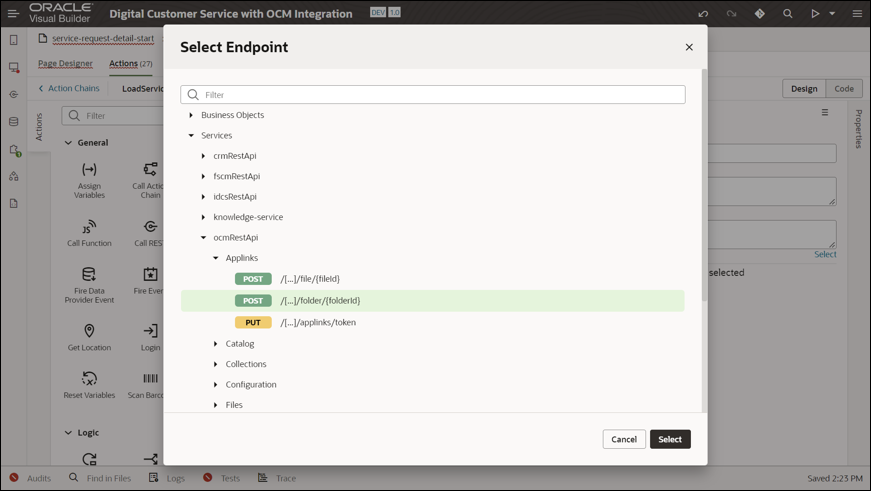Click the Audits status bar item
The image size is (871, 491).
[x=31, y=478]
